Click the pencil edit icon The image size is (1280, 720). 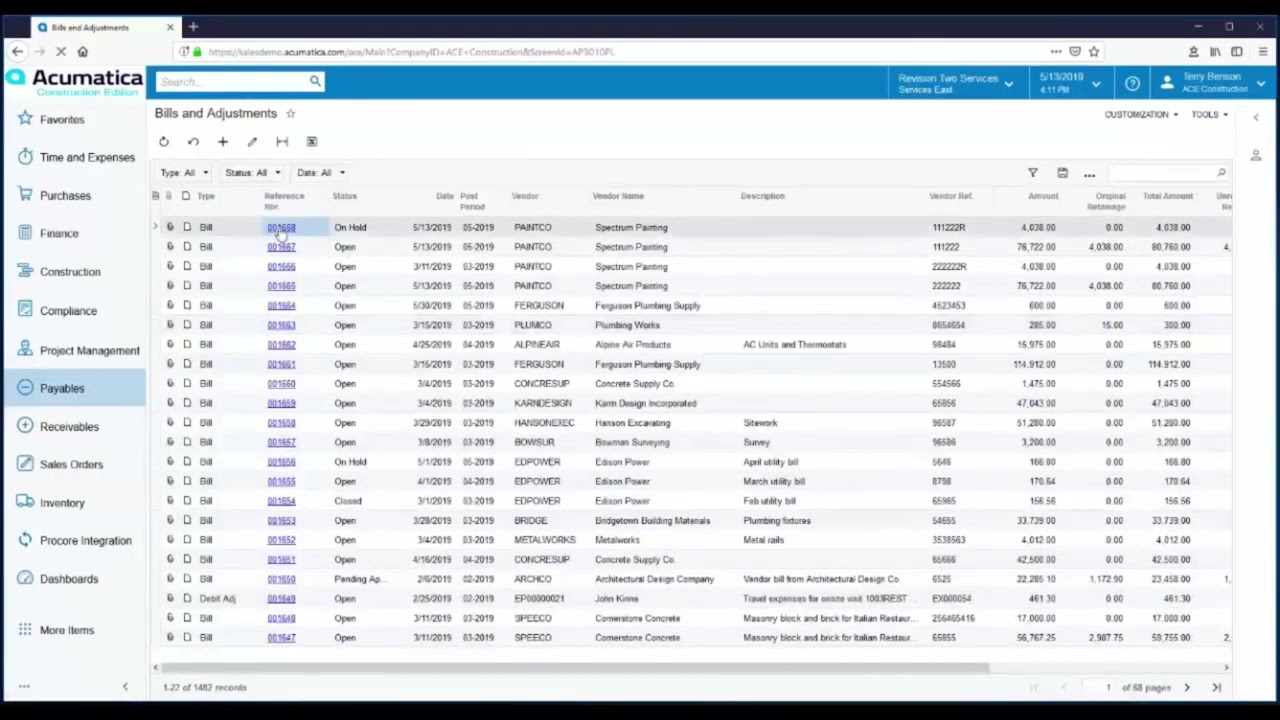click(252, 142)
